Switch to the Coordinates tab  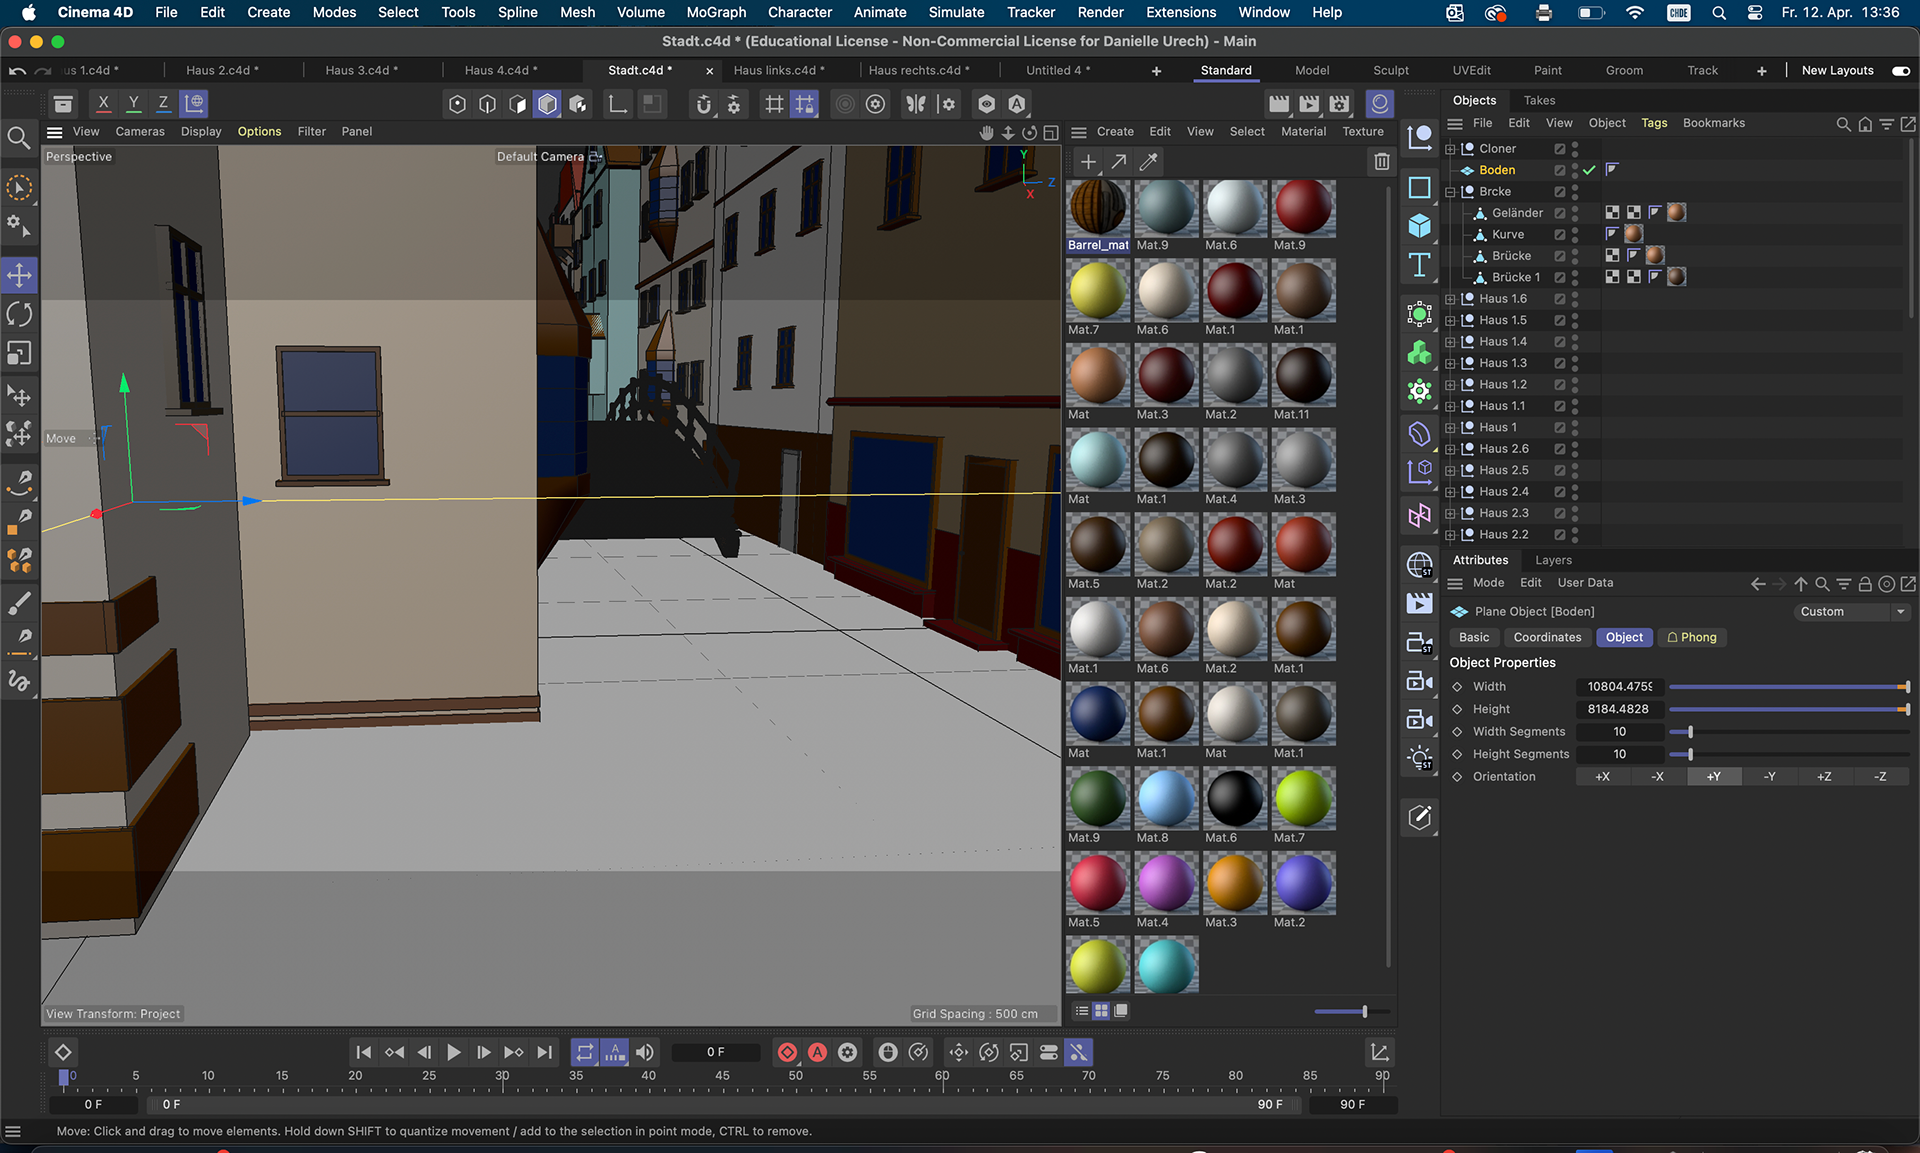[1547, 637]
